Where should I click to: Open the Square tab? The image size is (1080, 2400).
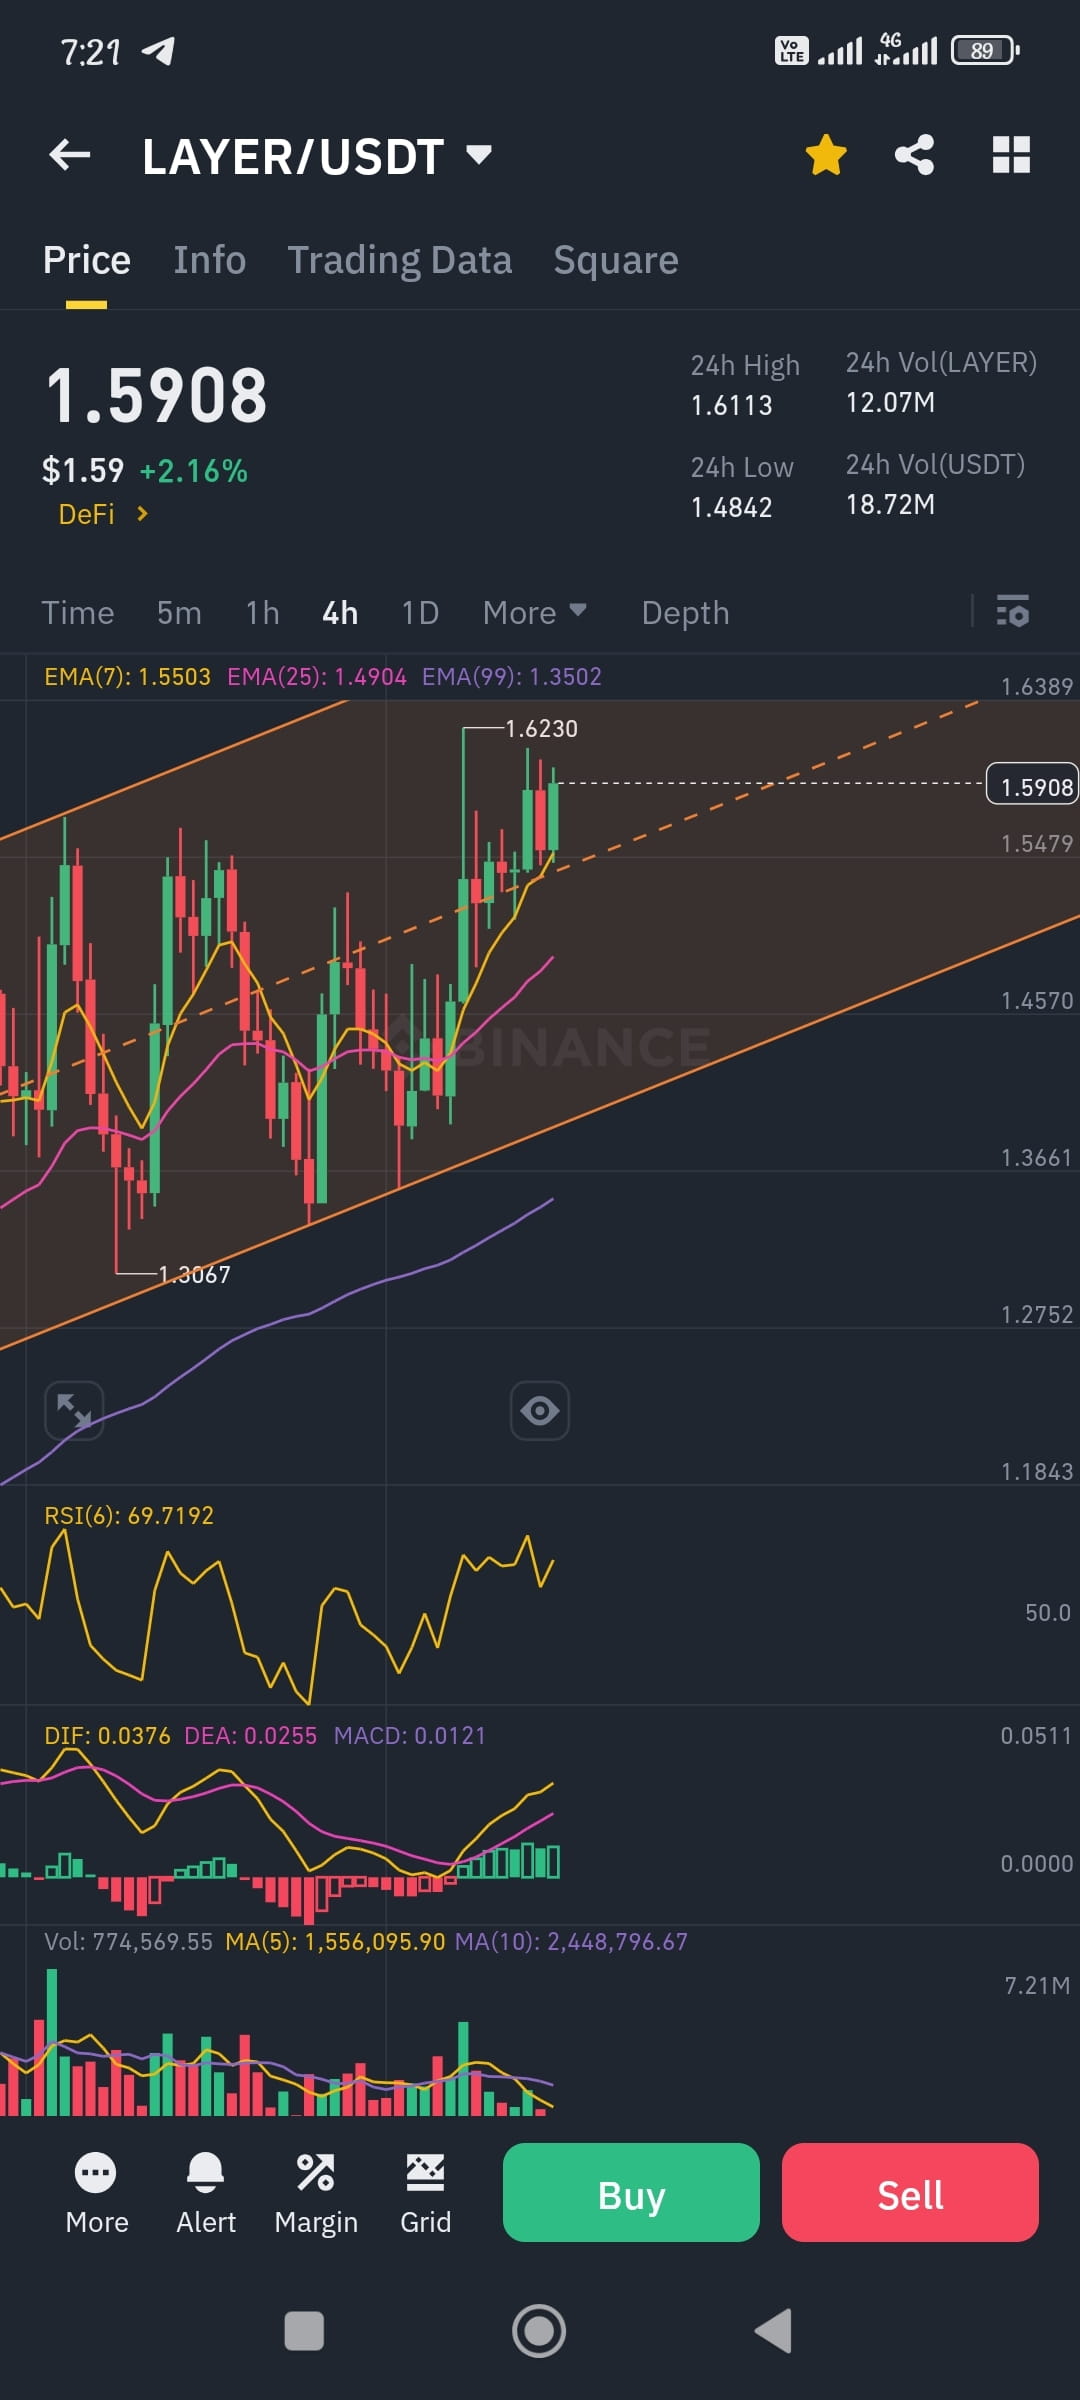[x=616, y=260]
